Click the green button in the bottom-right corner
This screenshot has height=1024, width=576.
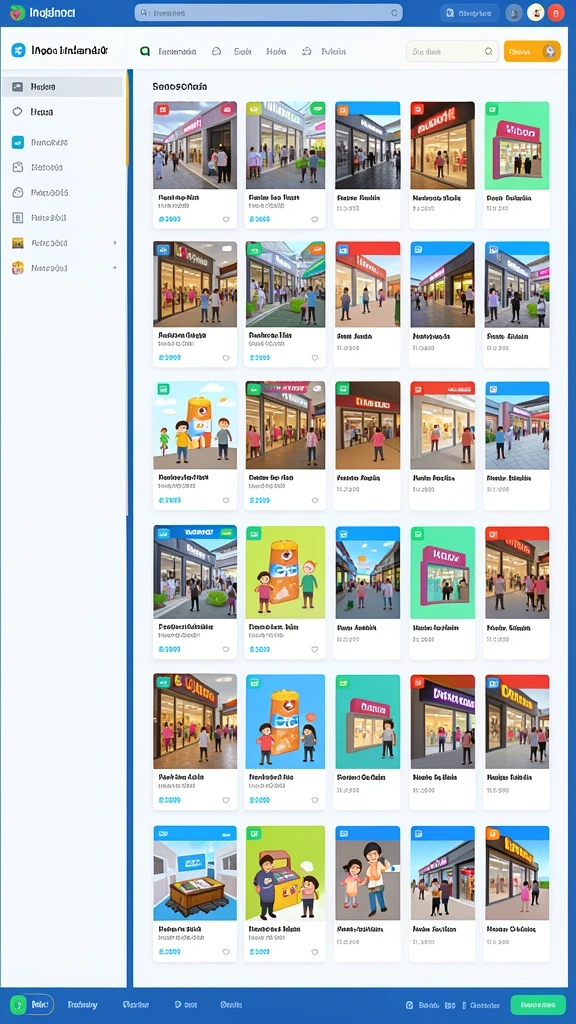tap(538, 1004)
